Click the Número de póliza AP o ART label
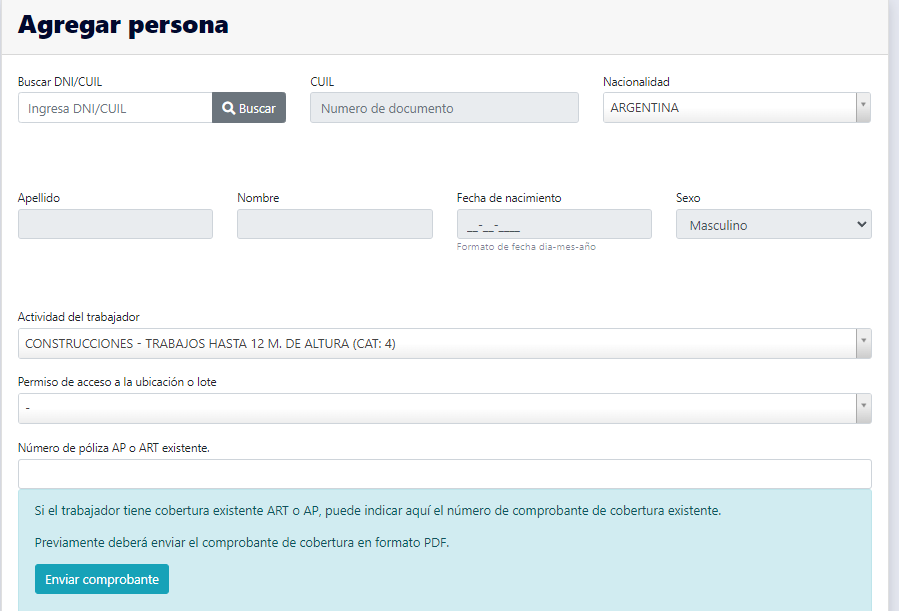899x611 pixels. [113, 448]
